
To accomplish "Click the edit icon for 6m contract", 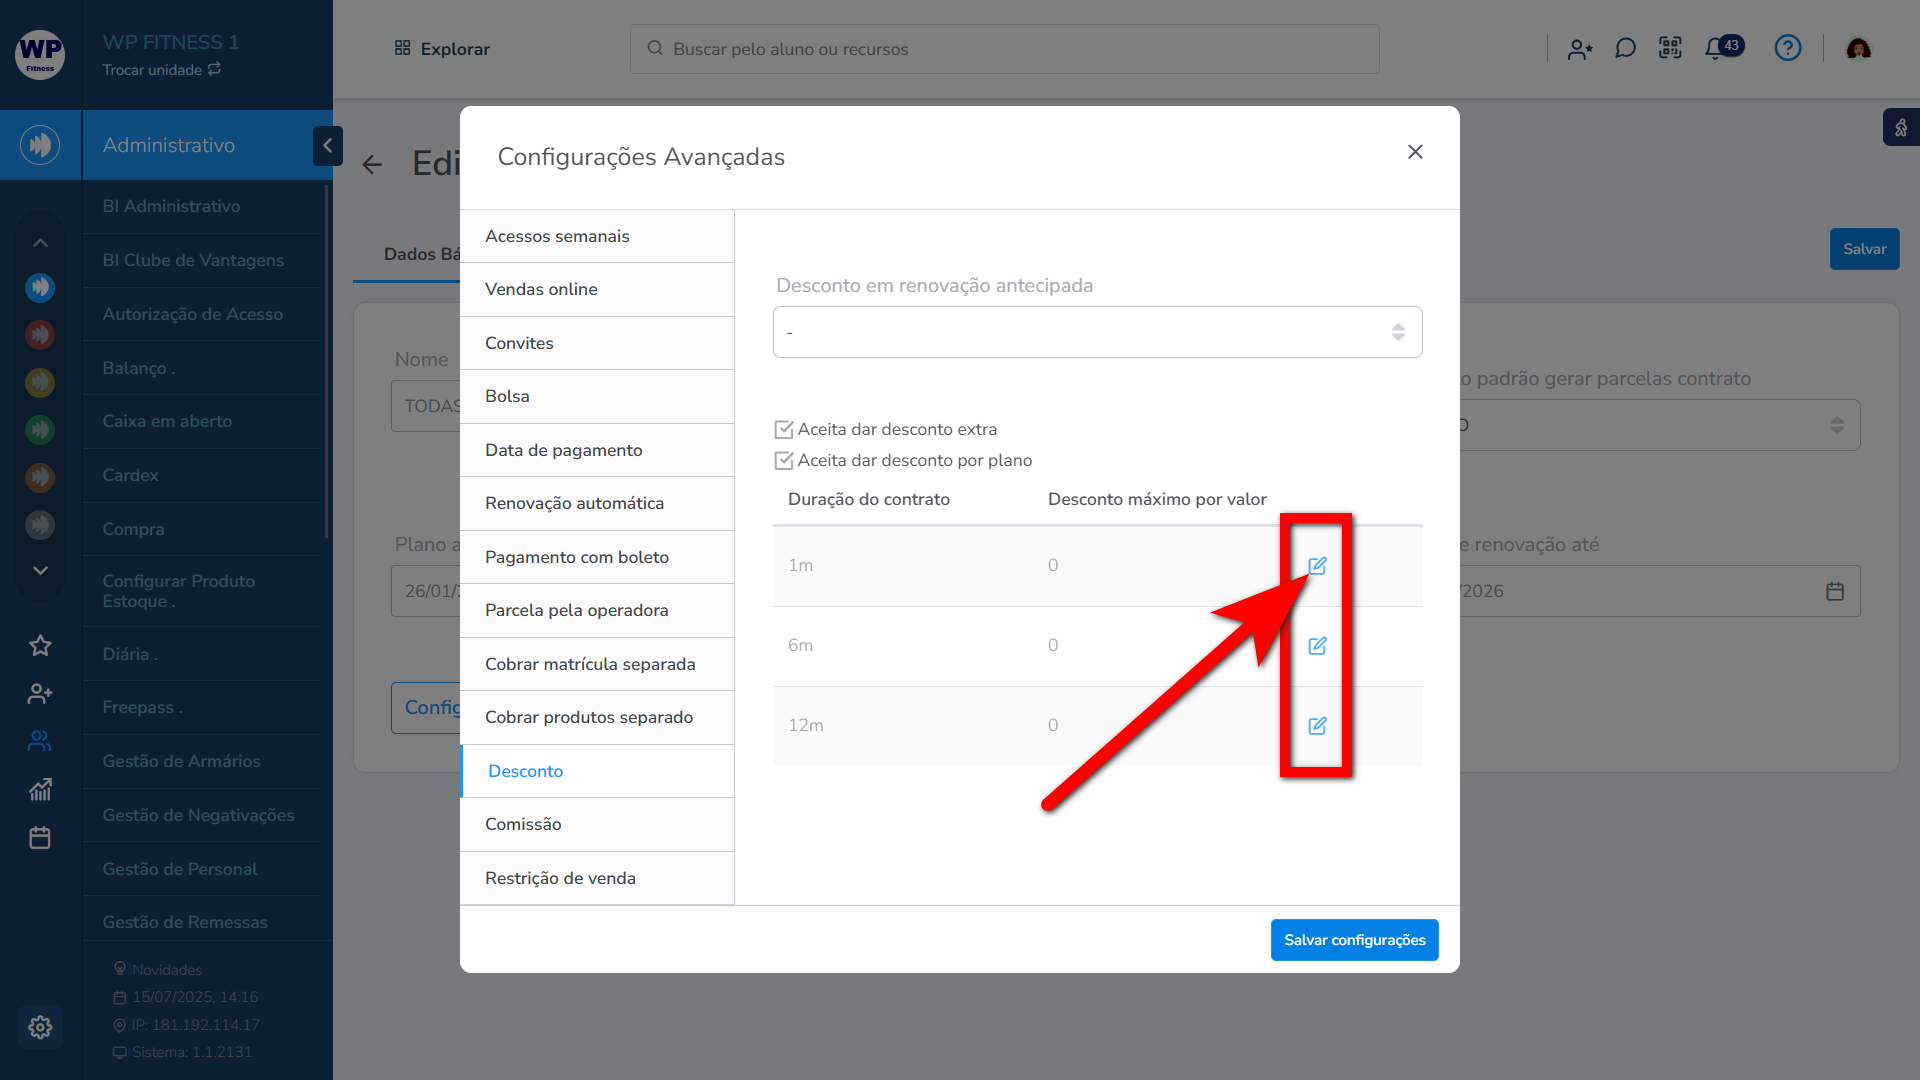I will [1317, 646].
